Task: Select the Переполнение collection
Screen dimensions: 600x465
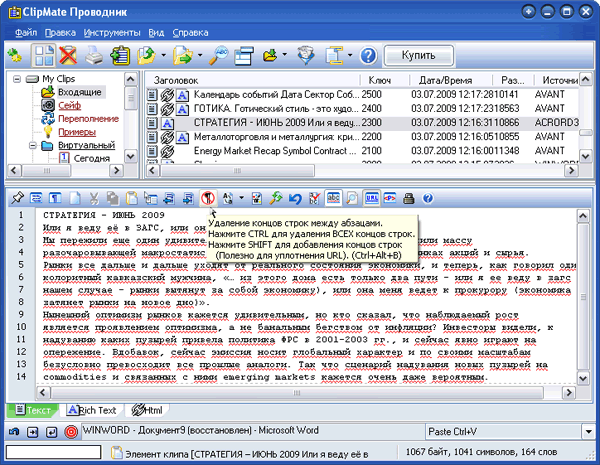Action: pos(88,119)
